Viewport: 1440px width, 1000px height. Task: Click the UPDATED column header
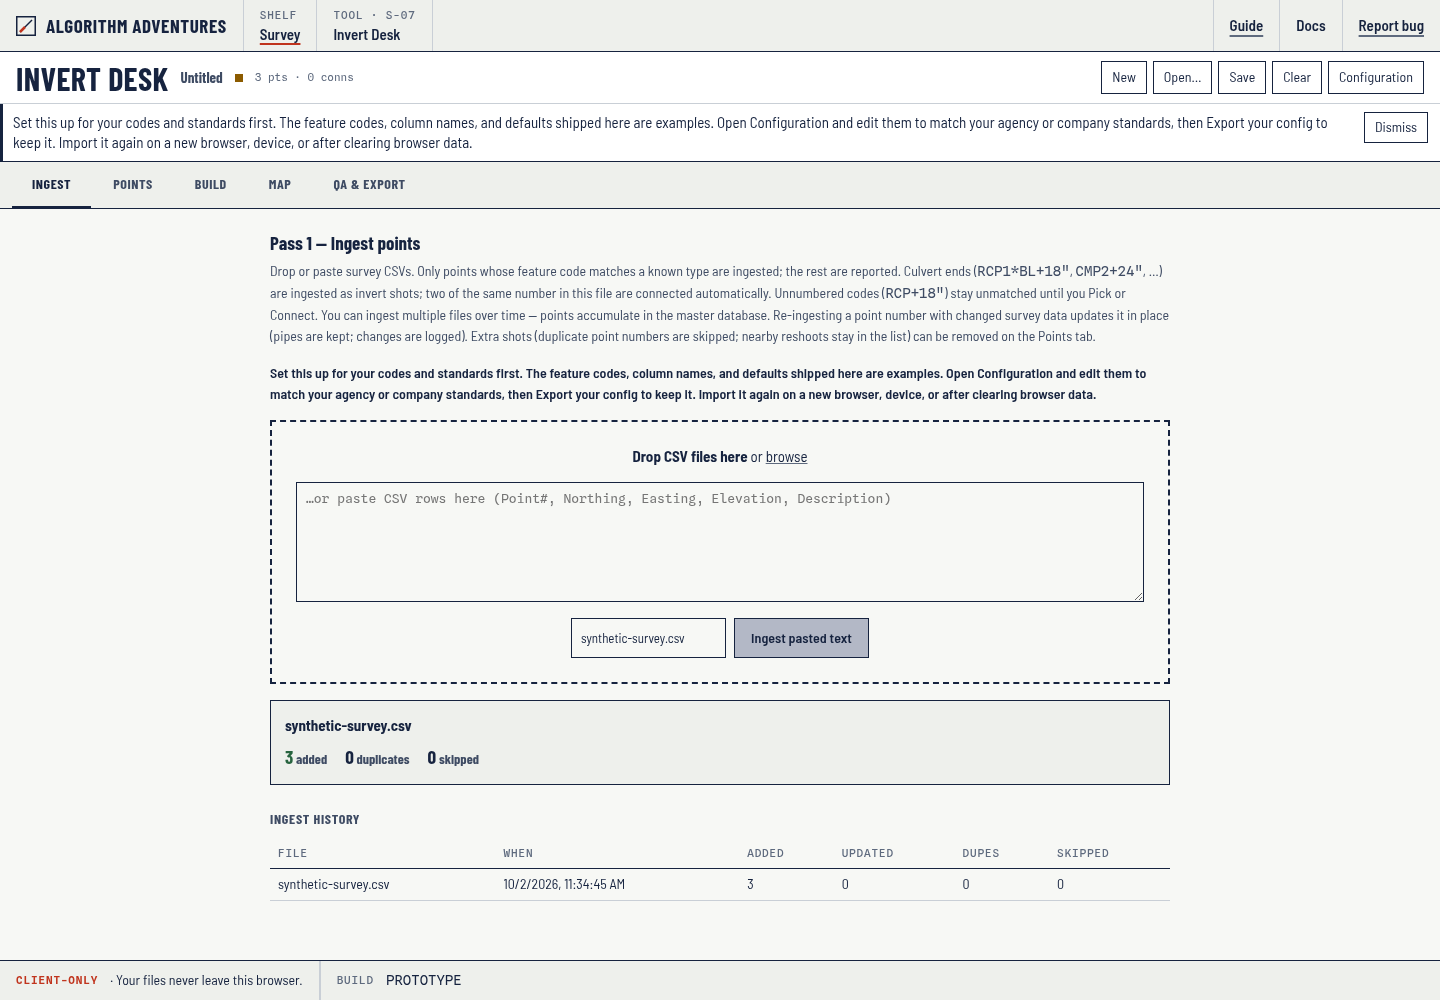(x=867, y=853)
